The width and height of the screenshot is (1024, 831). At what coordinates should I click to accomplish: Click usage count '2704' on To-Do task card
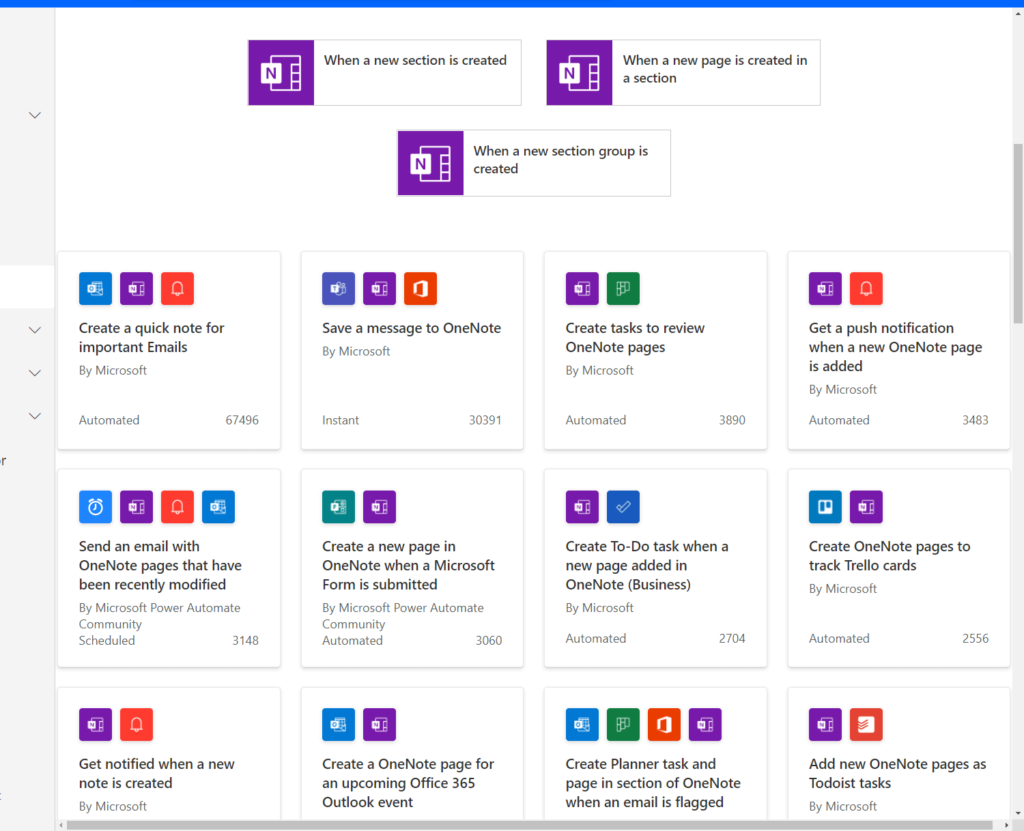coord(732,638)
